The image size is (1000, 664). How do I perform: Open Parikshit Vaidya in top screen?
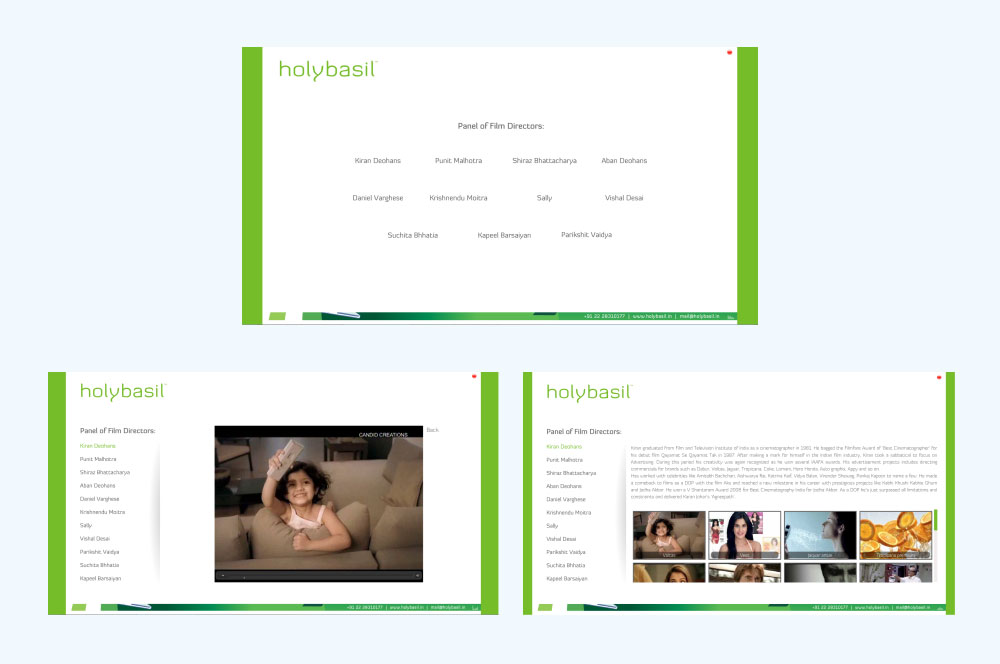586,235
